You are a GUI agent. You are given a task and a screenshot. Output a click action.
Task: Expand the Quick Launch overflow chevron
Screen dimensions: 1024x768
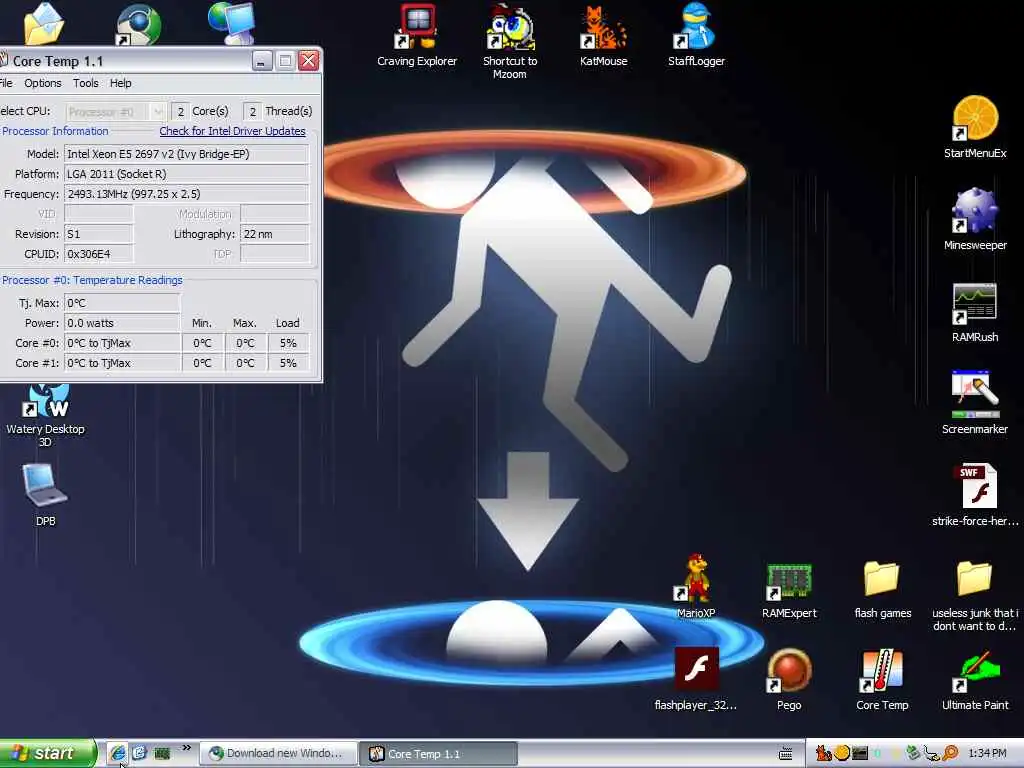187,748
